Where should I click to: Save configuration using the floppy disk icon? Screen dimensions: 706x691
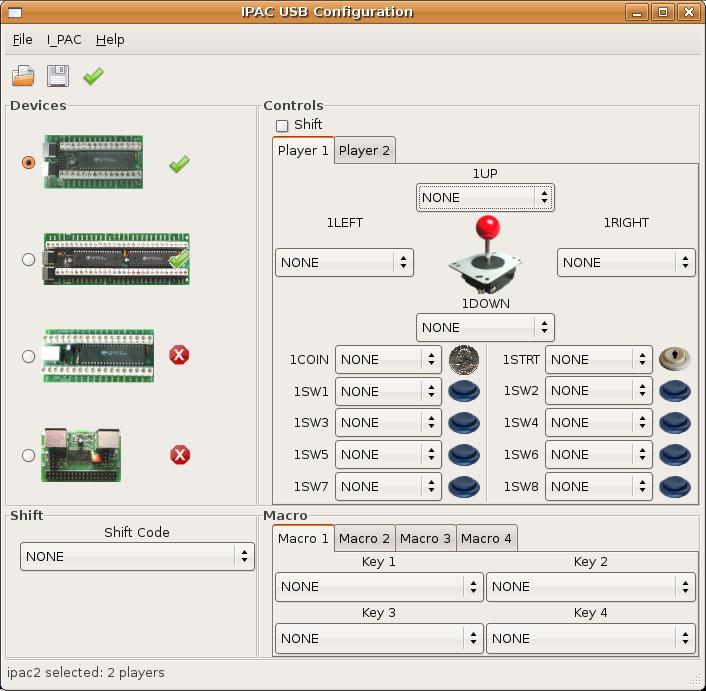[58, 76]
